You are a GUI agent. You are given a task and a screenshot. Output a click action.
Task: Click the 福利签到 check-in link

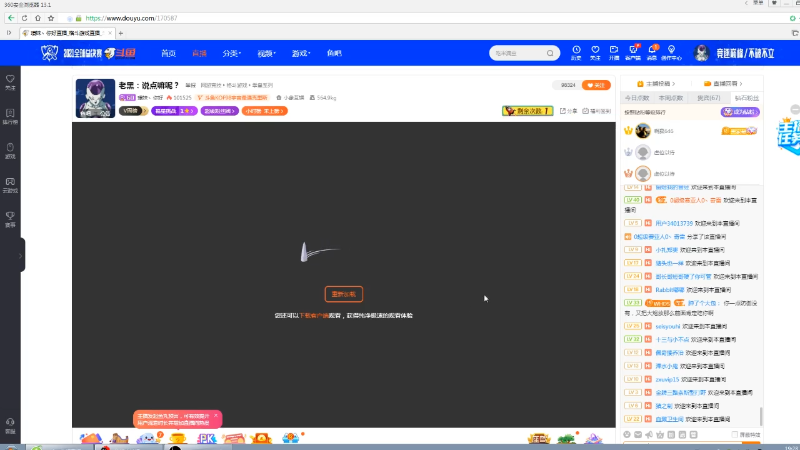coord(596,111)
